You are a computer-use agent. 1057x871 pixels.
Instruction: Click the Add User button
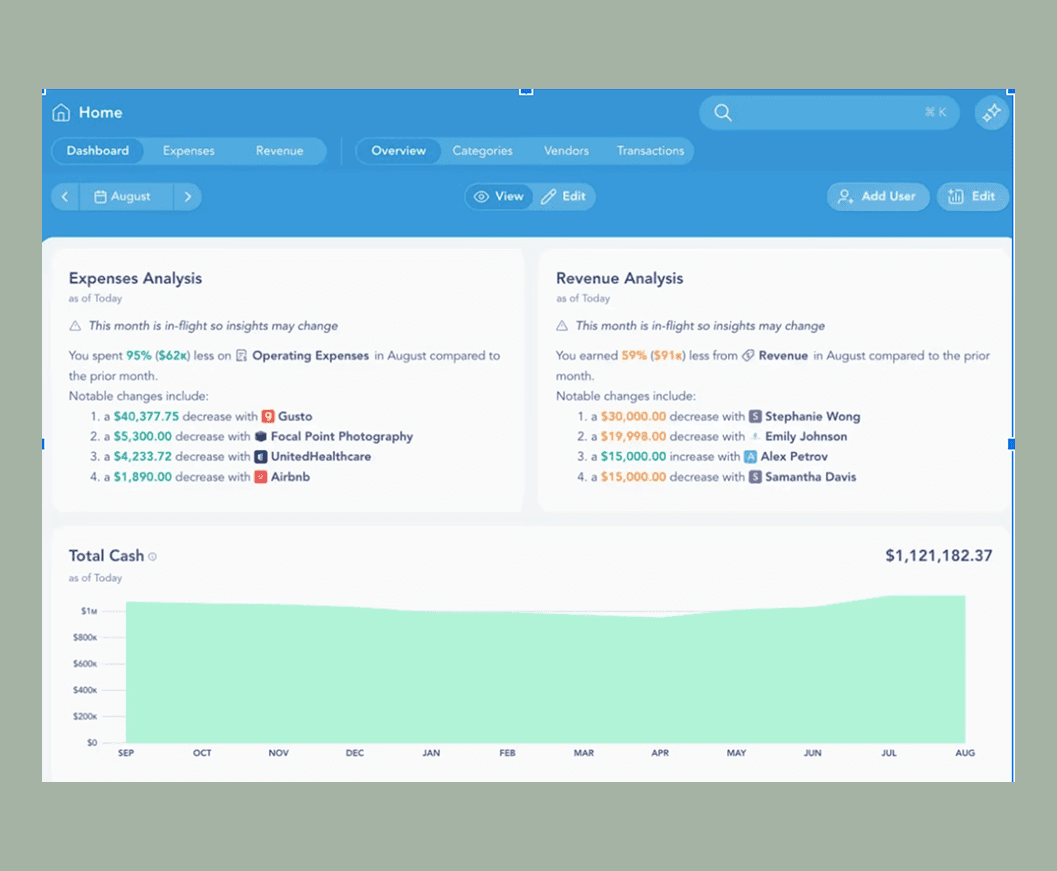pos(877,196)
